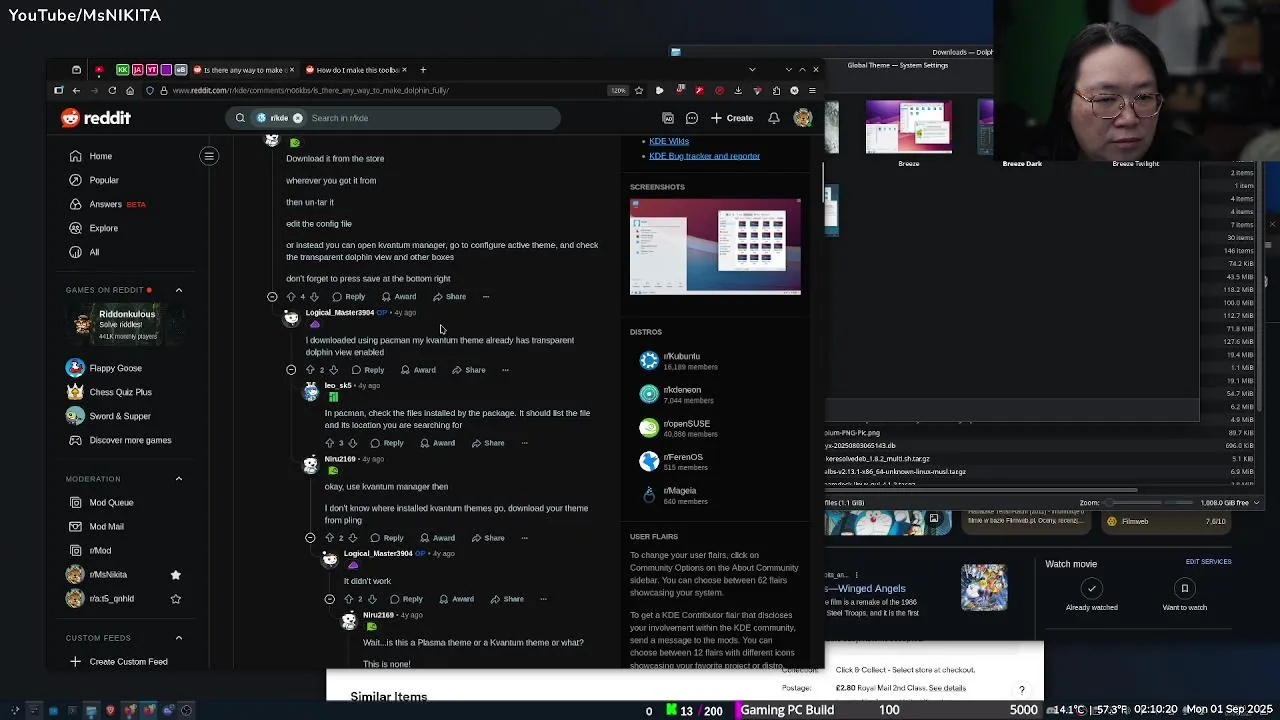The image size is (1280, 720).
Task: Visit r/kdeneon community
Action: coord(682,394)
